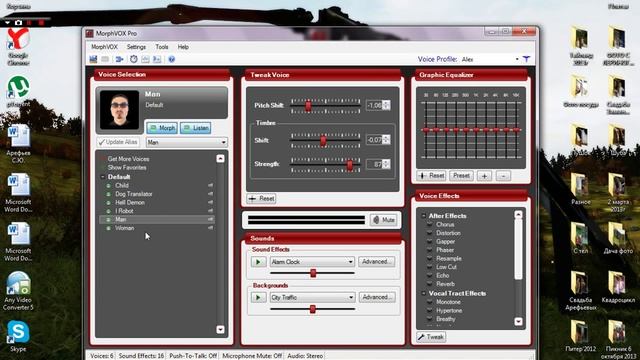
Task: Toggle the Morph button on
Action: pos(162,128)
